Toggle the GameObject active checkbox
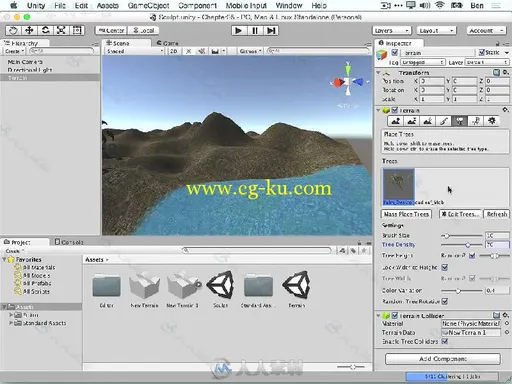512x384 pixels. [395, 52]
